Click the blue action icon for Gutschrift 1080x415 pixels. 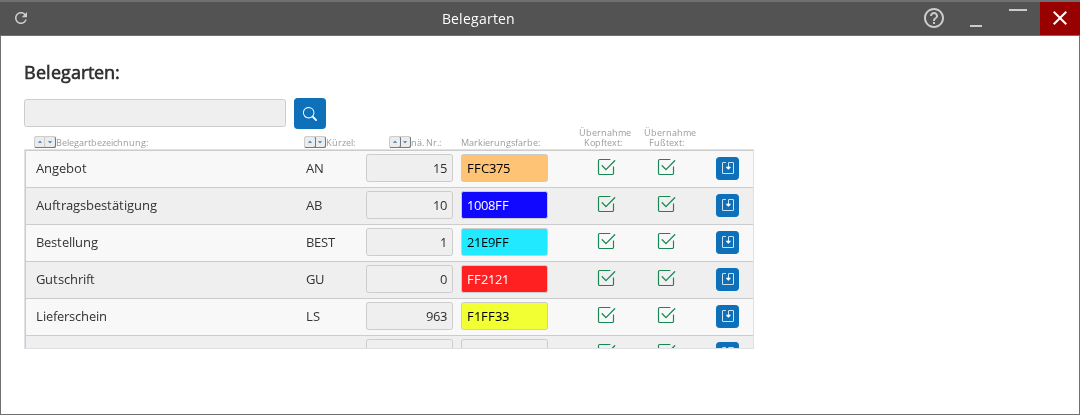tap(727, 279)
